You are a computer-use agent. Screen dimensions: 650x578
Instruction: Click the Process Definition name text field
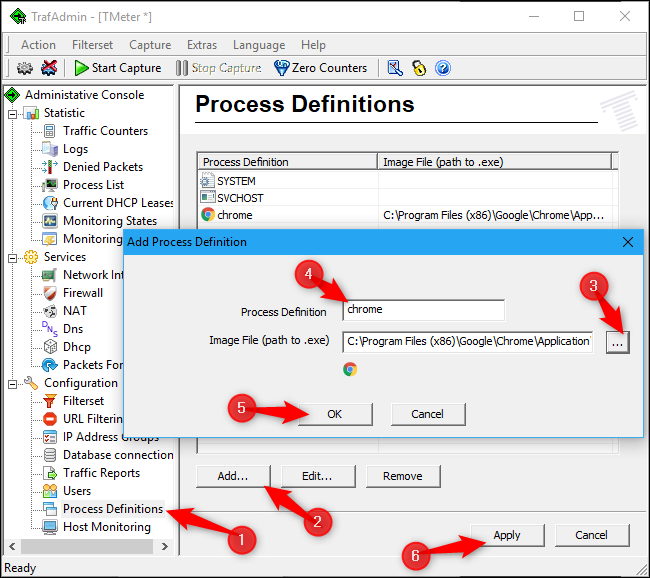click(423, 310)
